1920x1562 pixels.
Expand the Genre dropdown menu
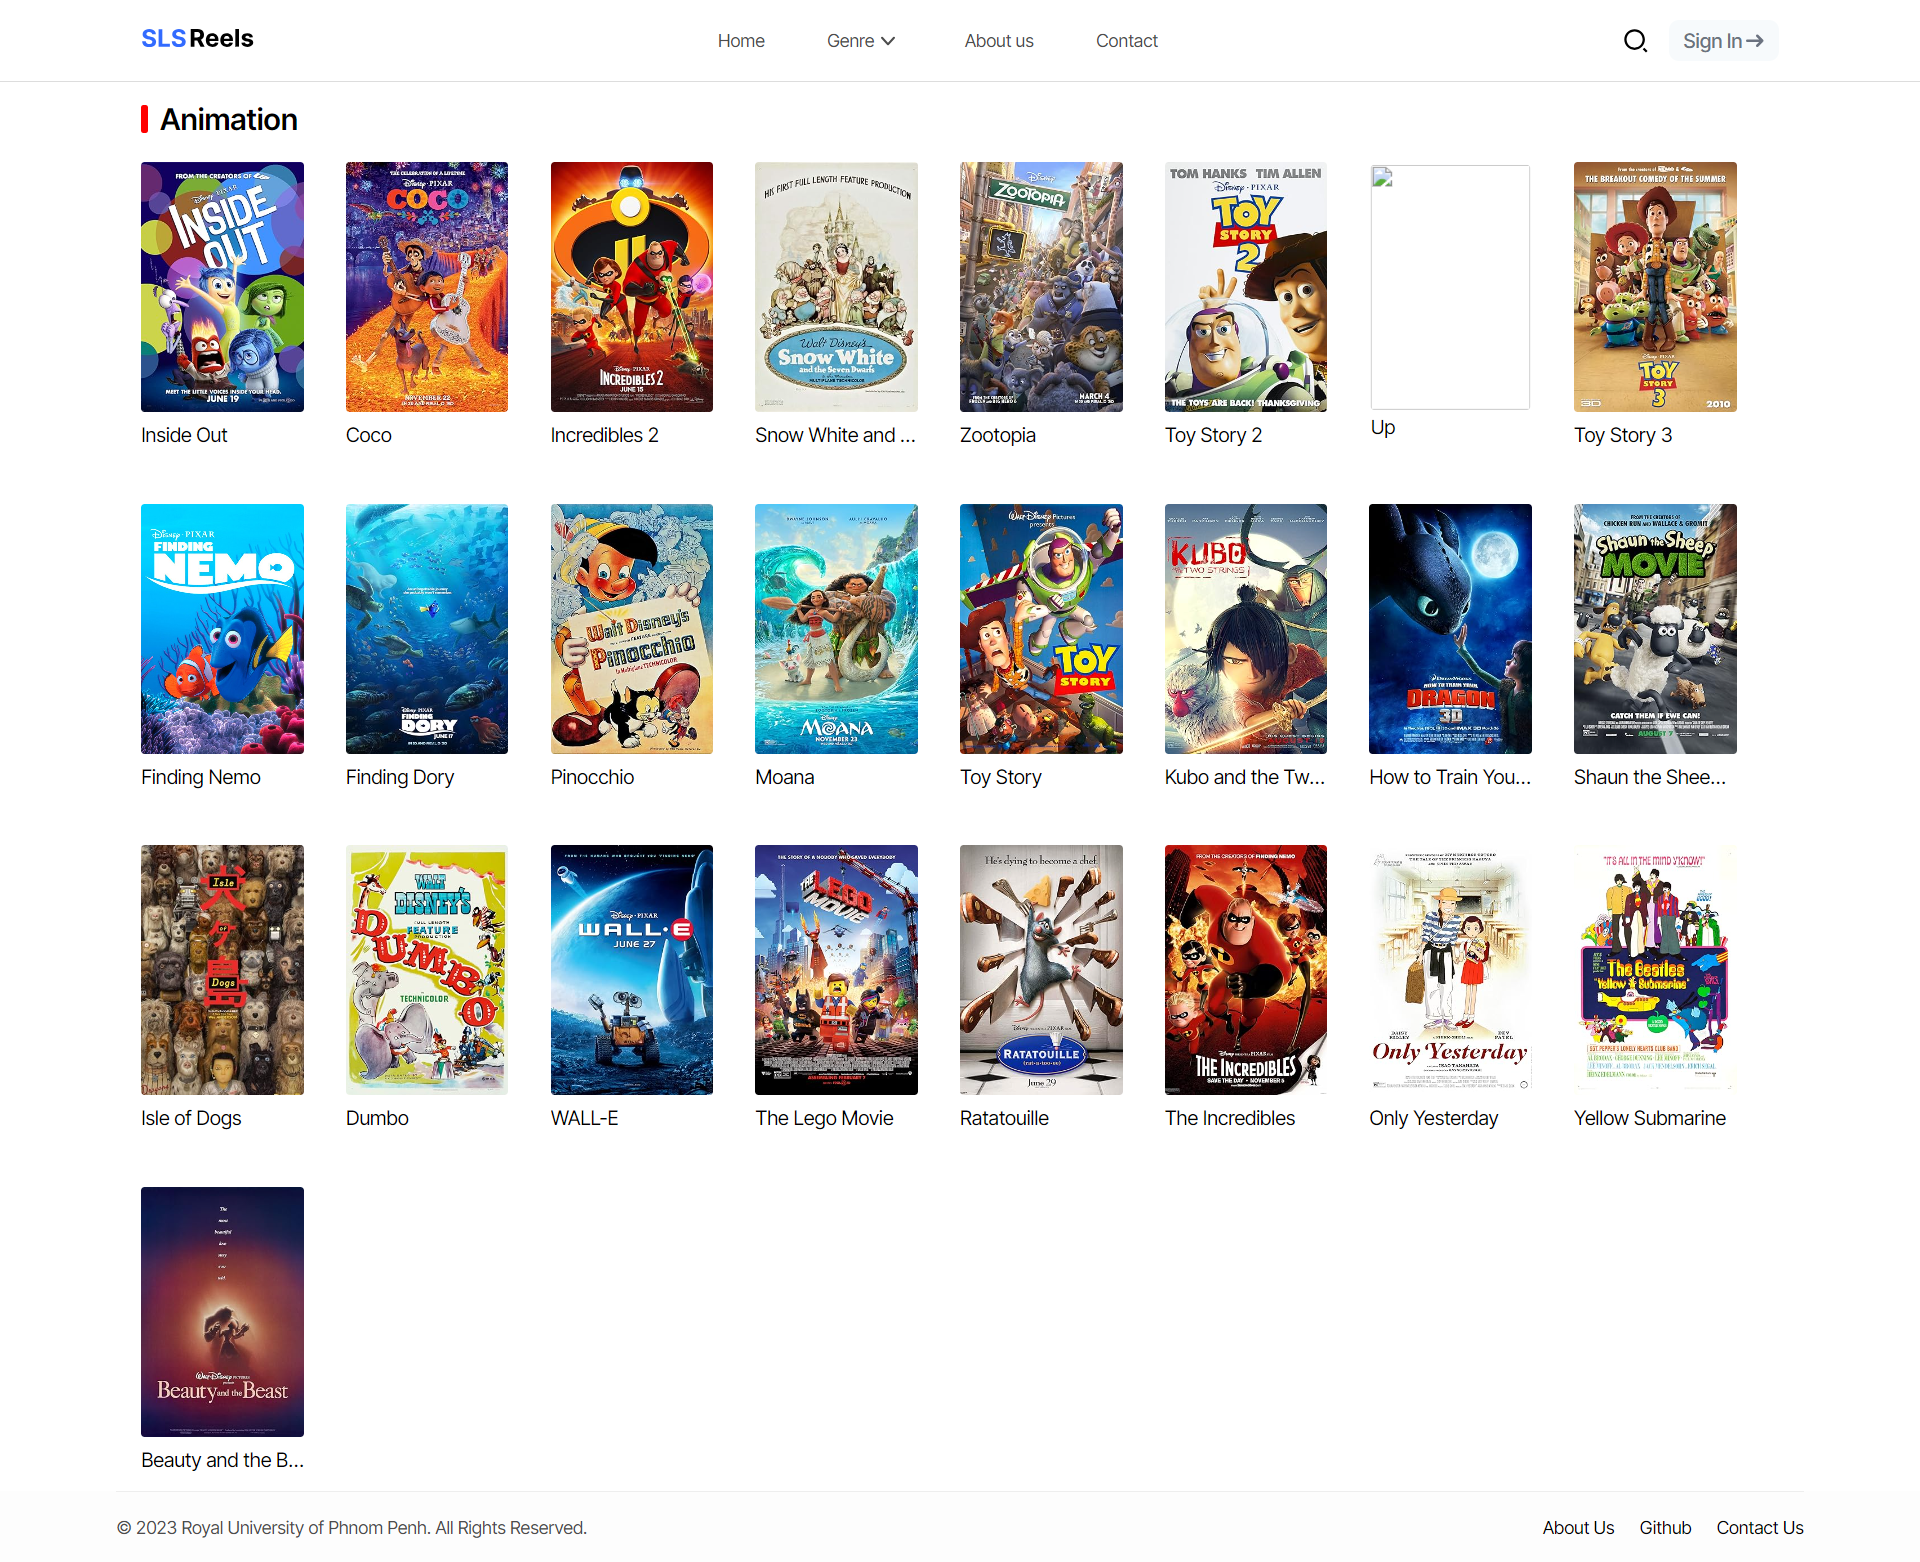point(860,41)
